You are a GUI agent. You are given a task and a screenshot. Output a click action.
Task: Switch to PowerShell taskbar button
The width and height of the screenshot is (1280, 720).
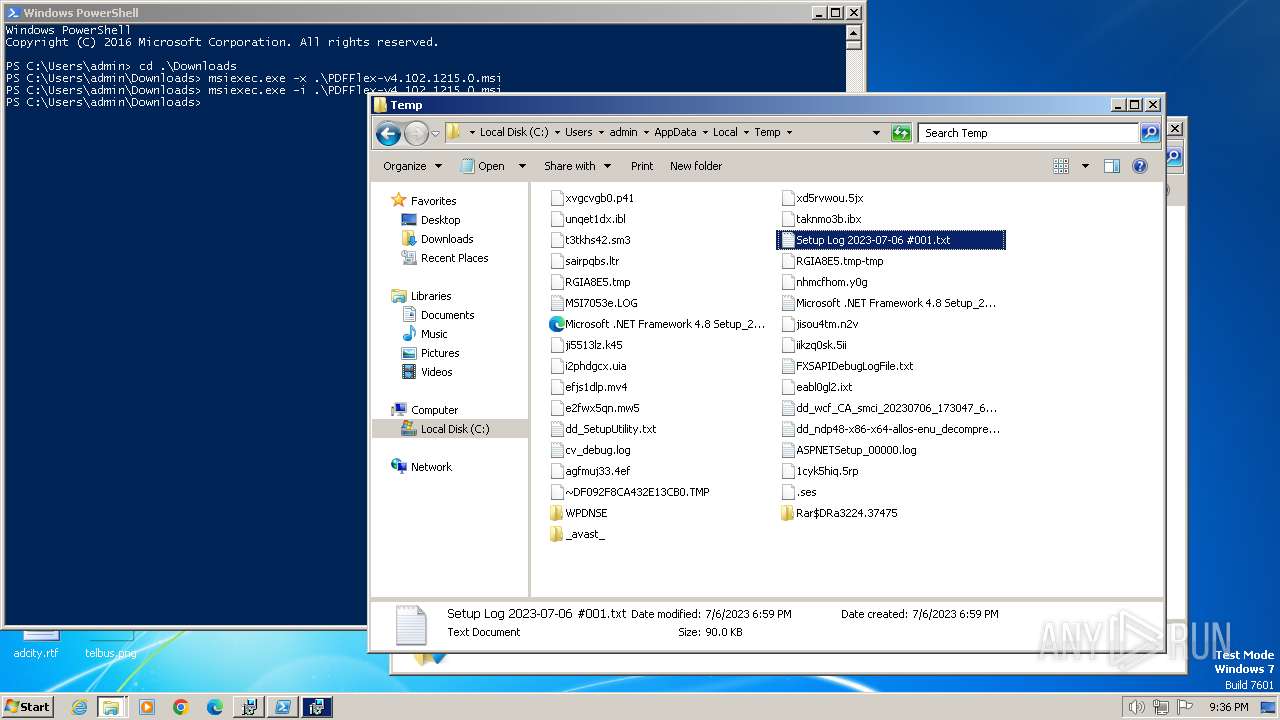pyautogui.click(x=282, y=707)
